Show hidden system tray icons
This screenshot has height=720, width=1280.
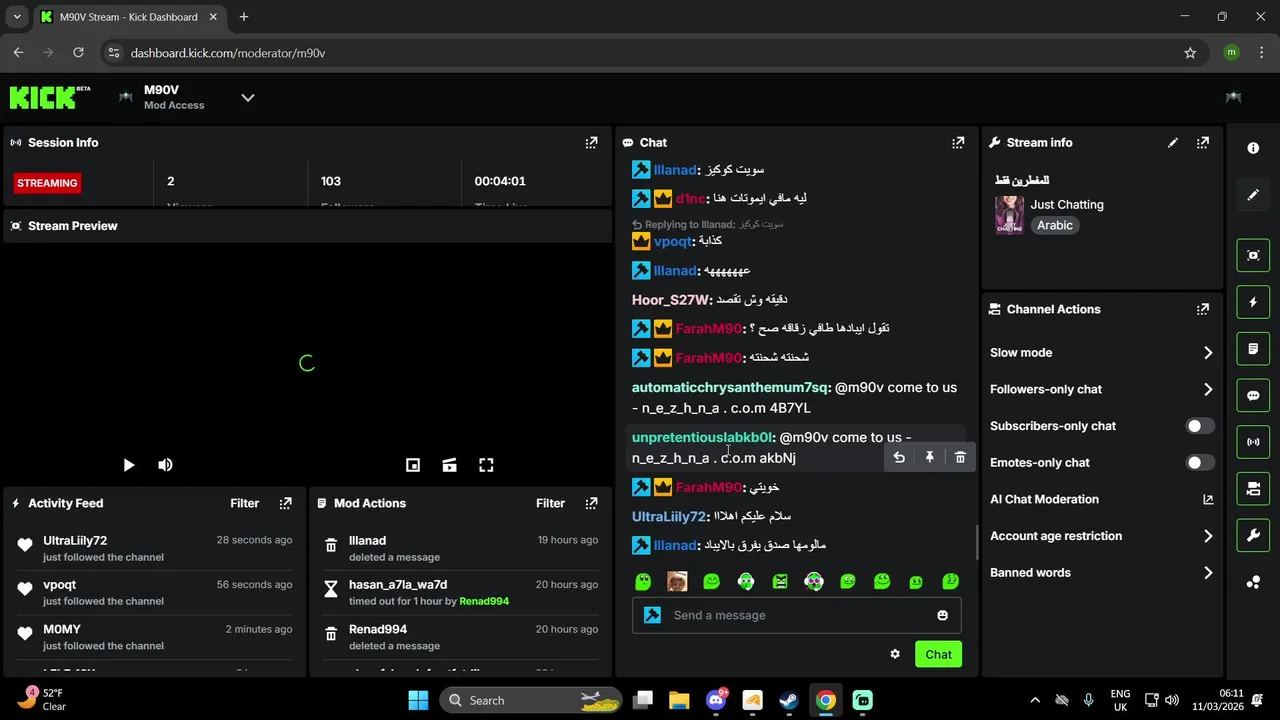pyautogui.click(x=1035, y=700)
